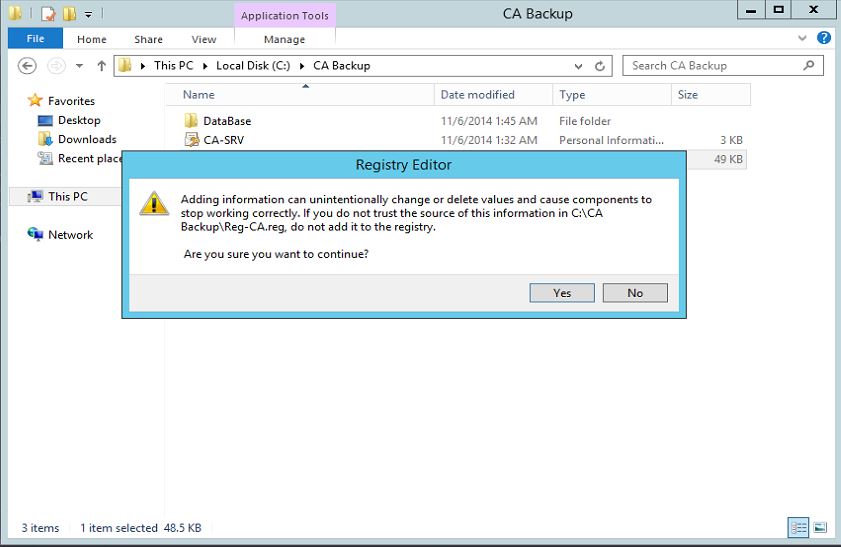This screenshot has width=841, height=547.
Task: Select Network in navigation pane
Action: [70, 235]
